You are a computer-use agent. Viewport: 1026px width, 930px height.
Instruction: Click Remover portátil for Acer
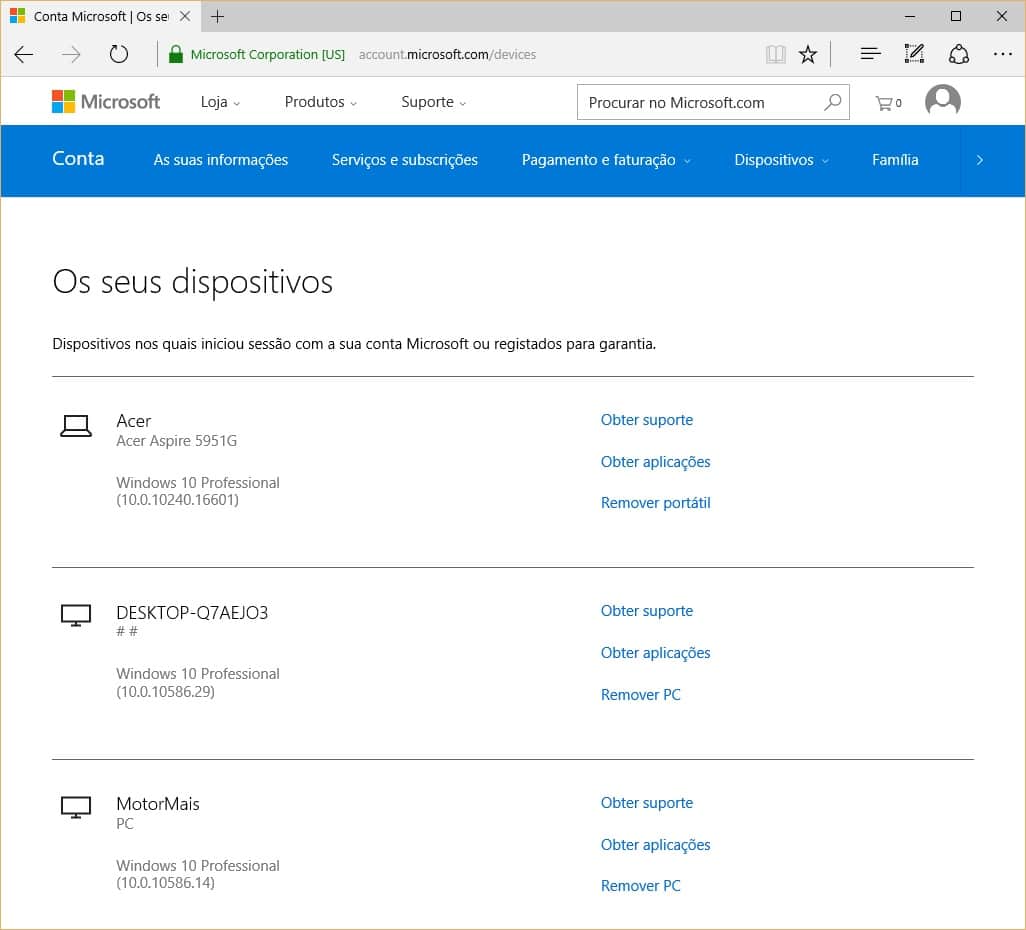[x=655, y=503]
